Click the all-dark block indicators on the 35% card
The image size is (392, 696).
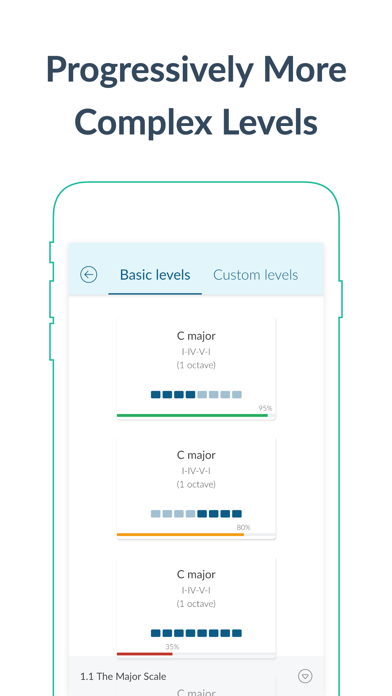[196, 633]
